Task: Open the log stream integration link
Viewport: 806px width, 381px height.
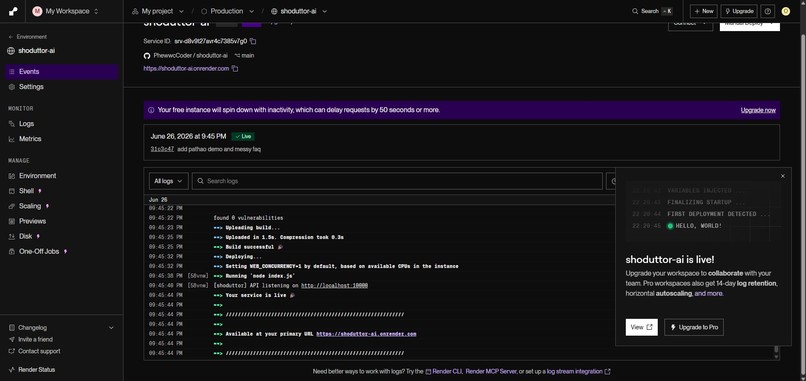Action: (x=578, y=371)
